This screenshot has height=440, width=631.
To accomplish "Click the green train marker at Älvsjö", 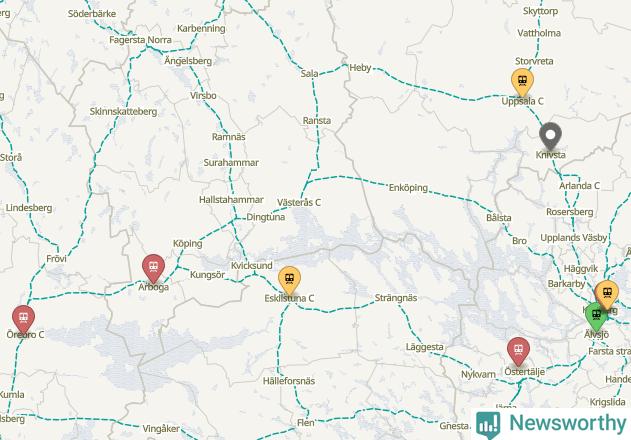I will coord(596,316).
